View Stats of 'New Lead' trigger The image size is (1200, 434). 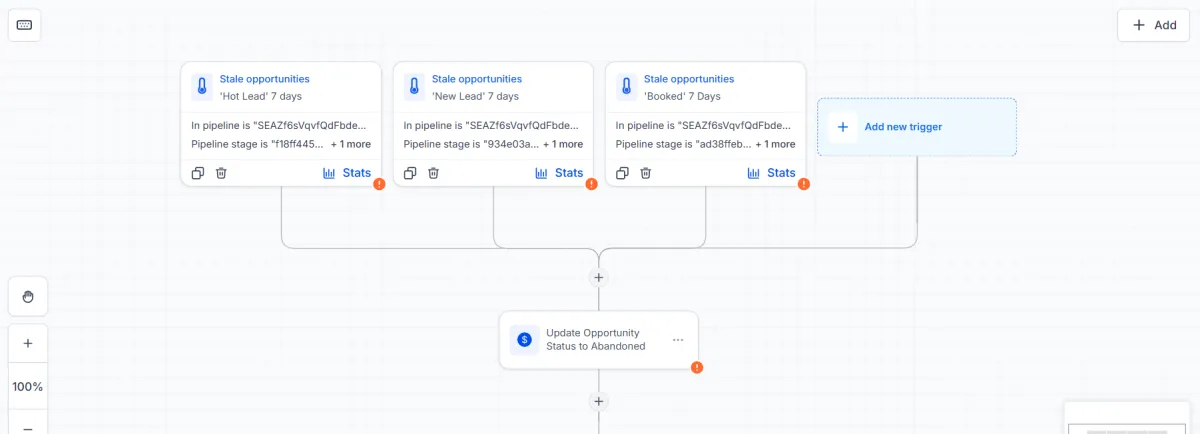click(559, 173)
